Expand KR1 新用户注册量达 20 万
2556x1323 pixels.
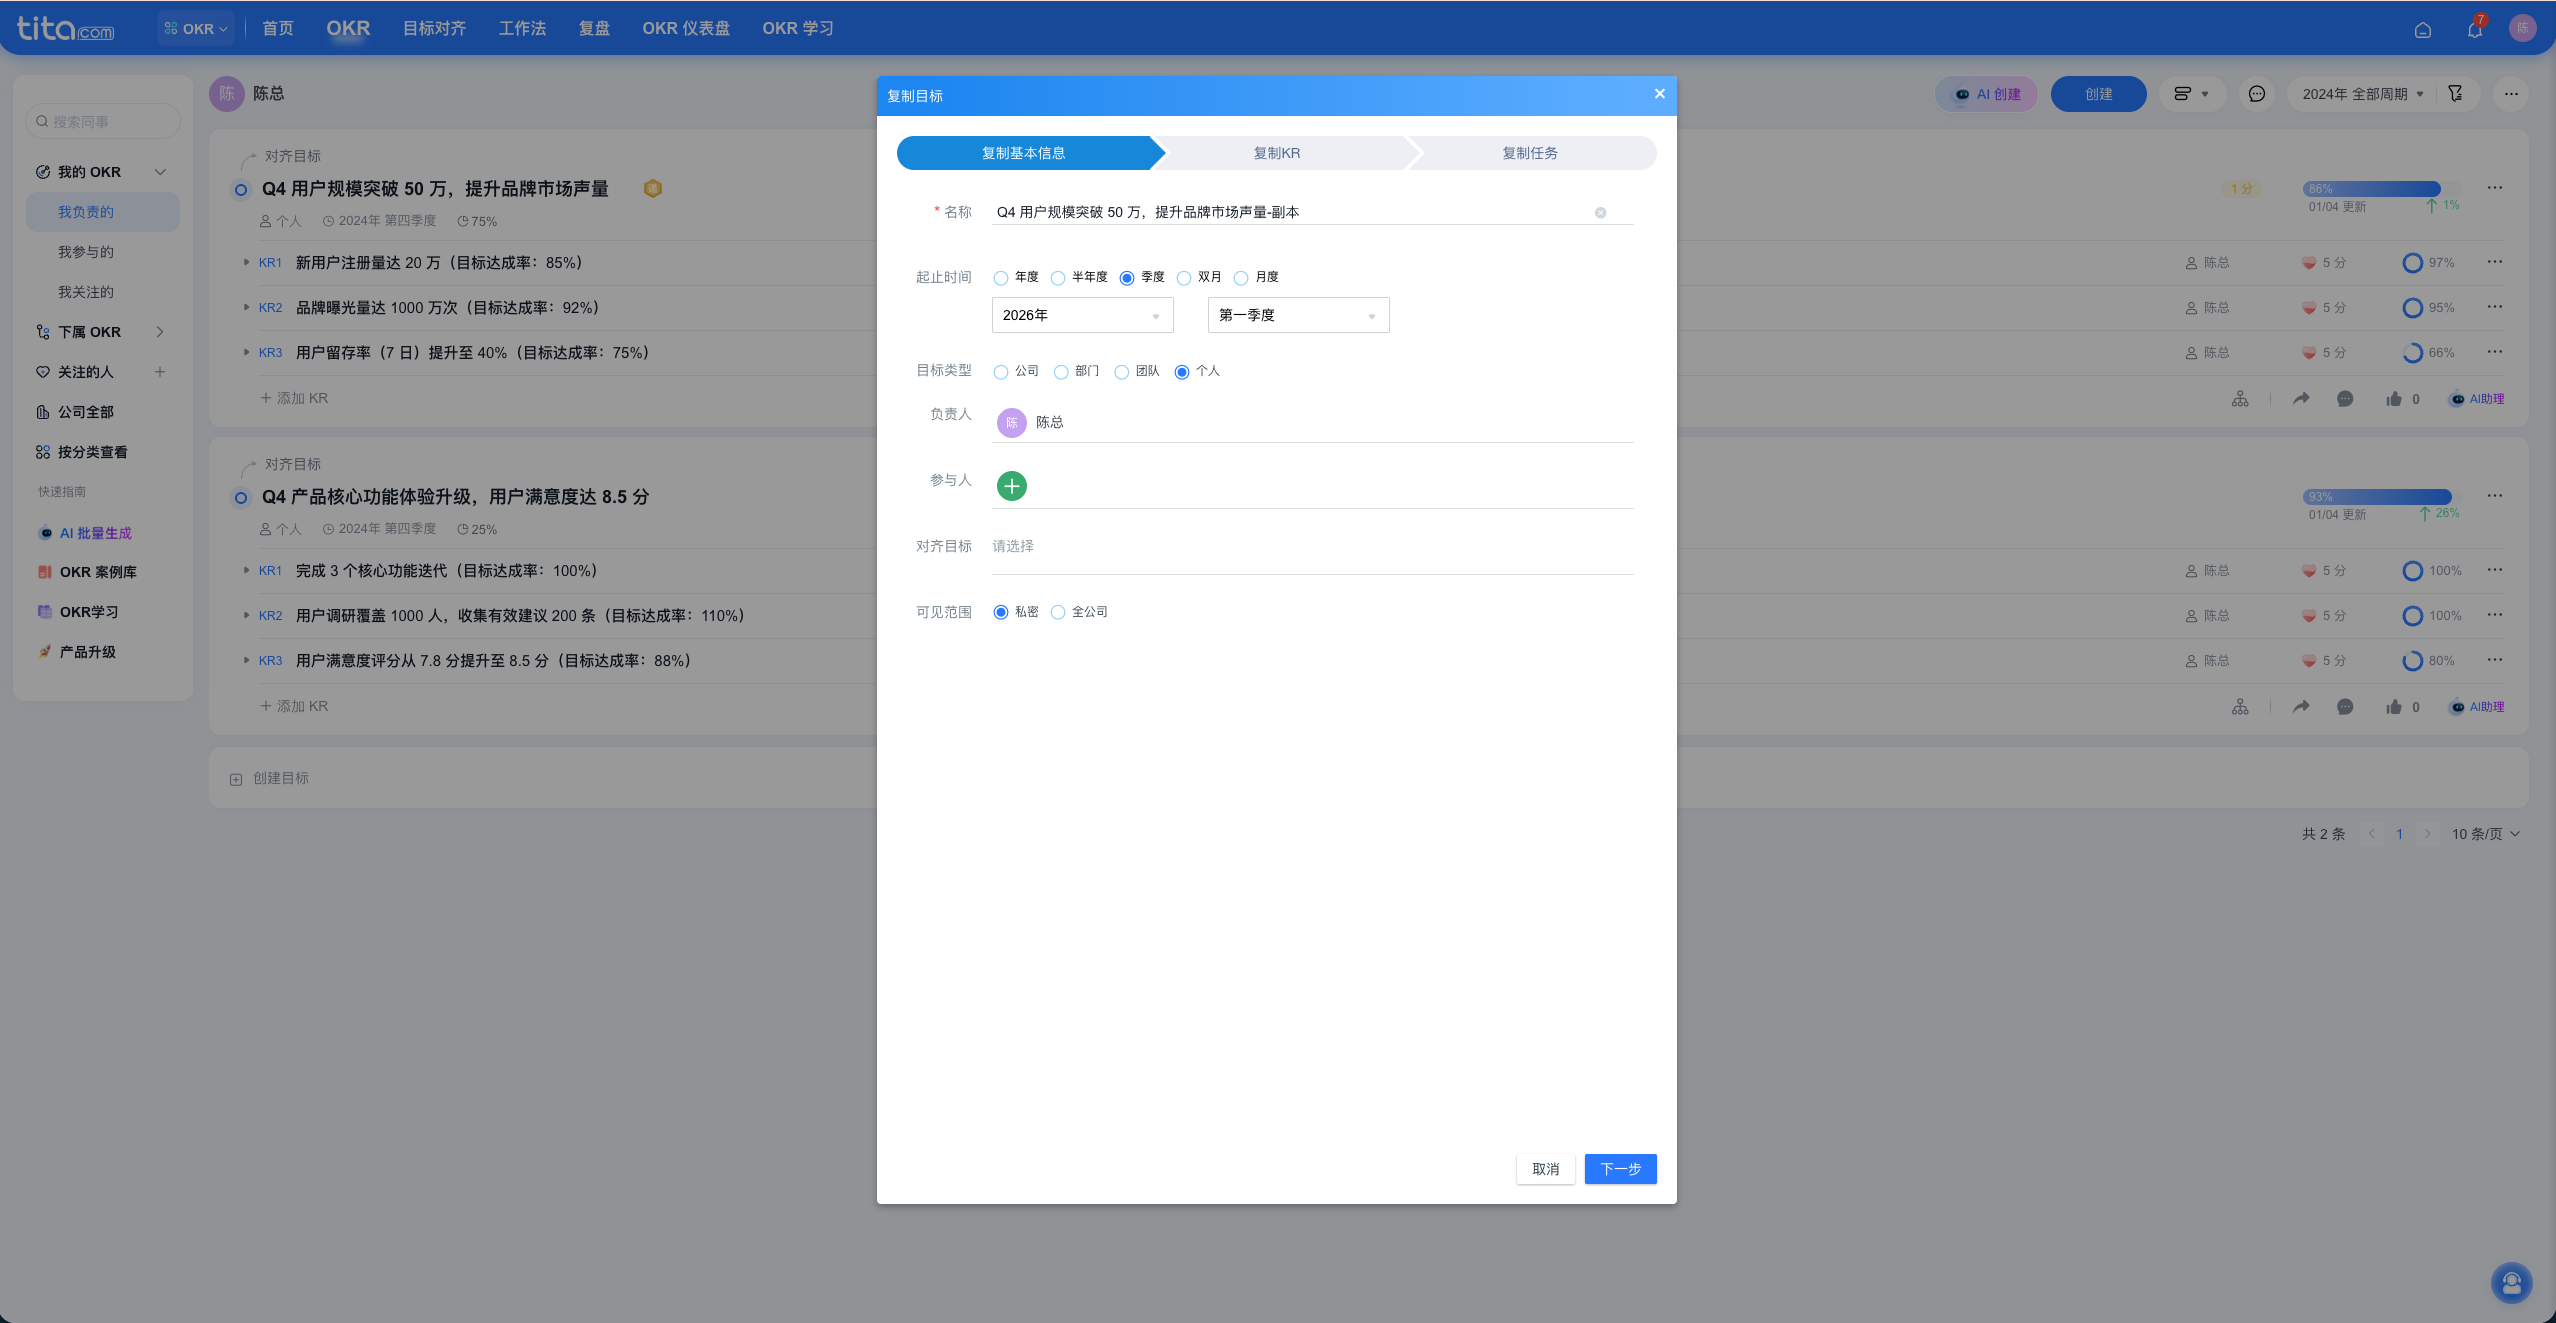[246, 262]
